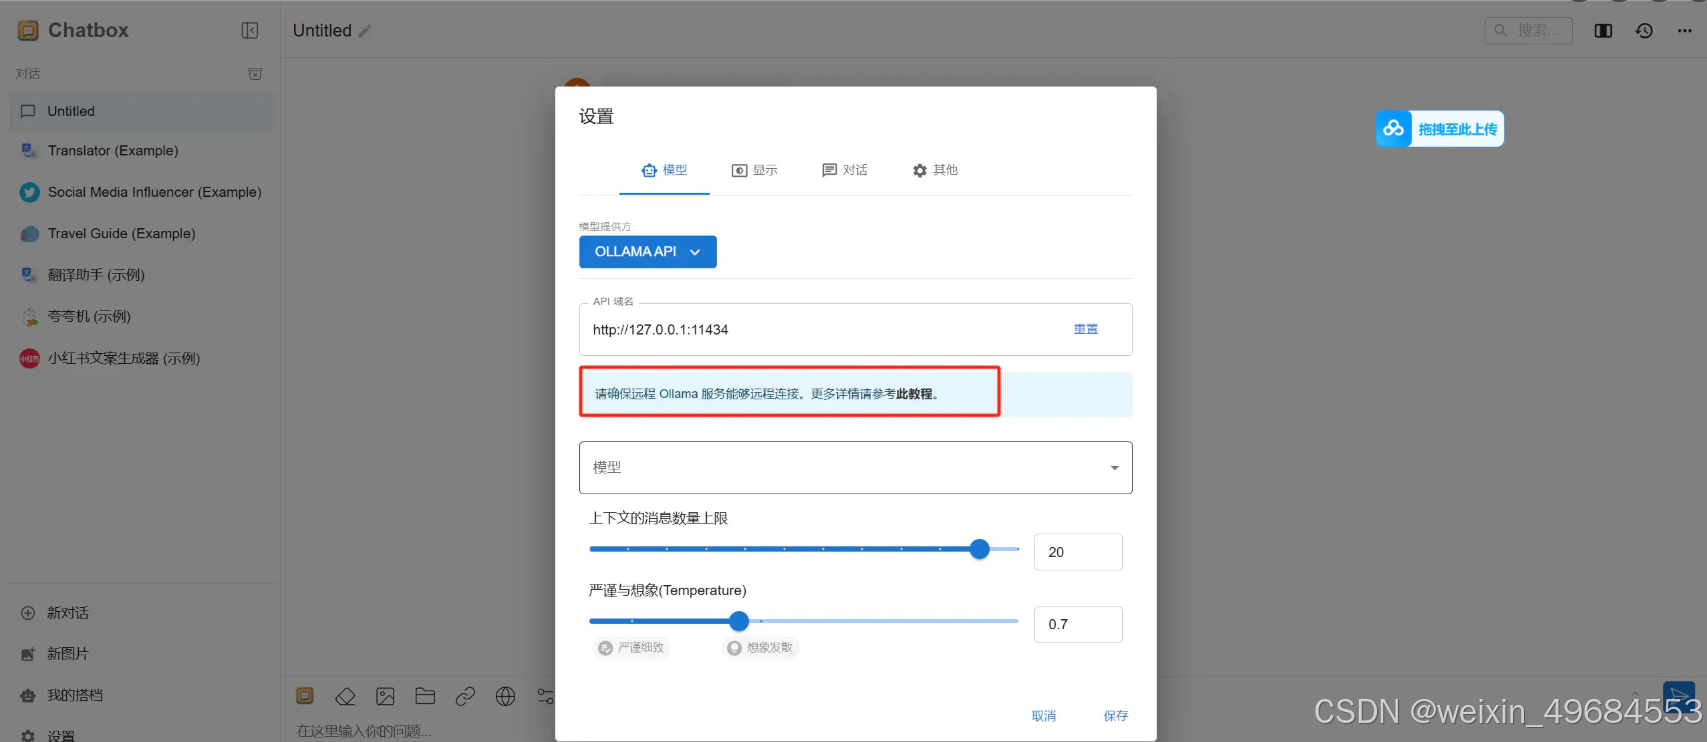1707x742 pixels.
Task: Click the 拖拽至此上传 upload label
Action: coord(1458,129)
